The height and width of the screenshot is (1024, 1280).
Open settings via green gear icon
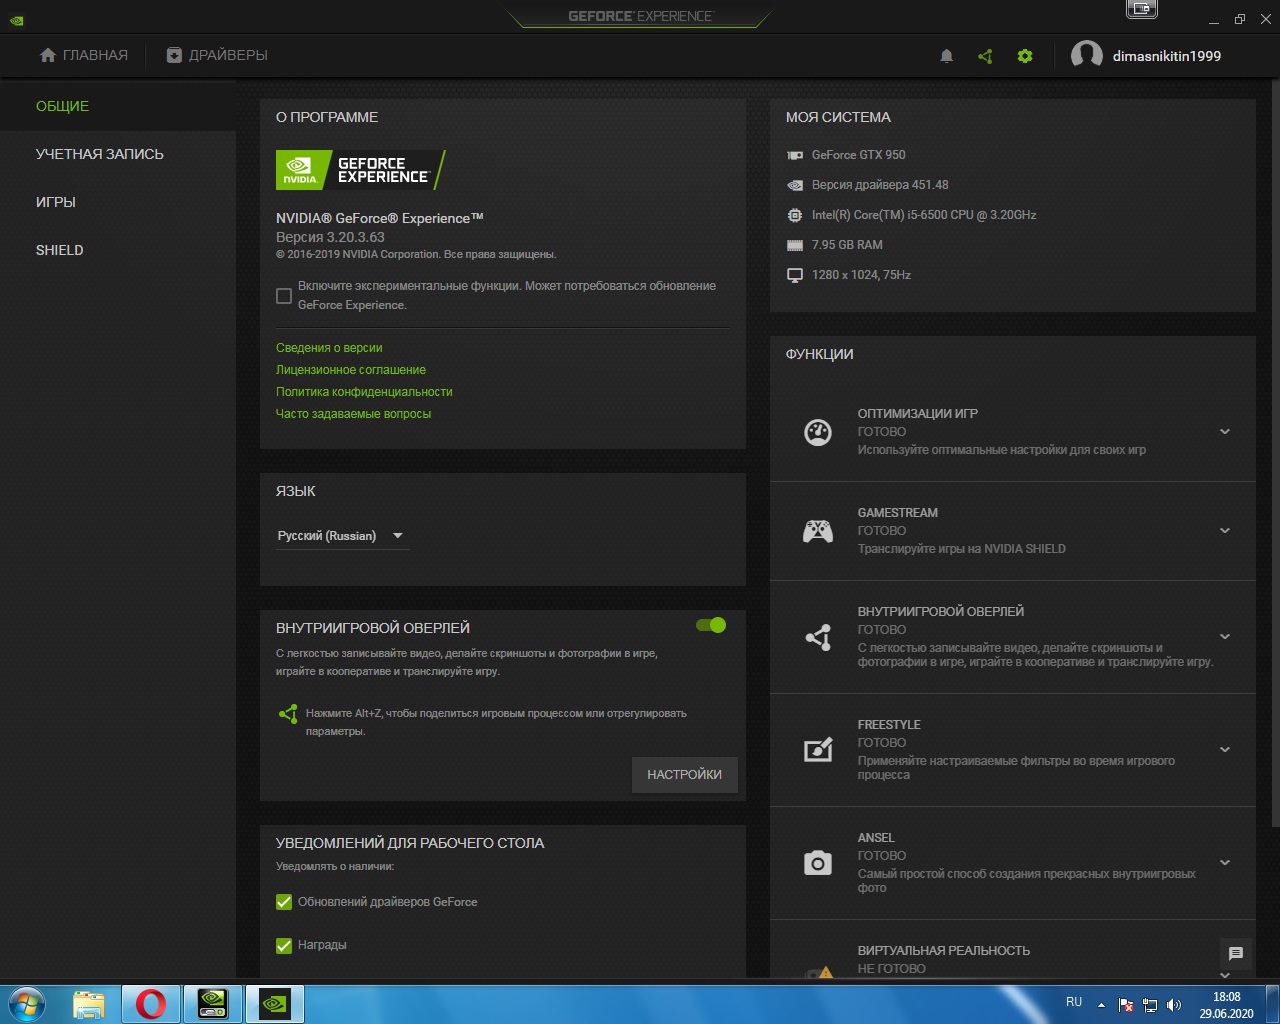[x=1024, y=56]
